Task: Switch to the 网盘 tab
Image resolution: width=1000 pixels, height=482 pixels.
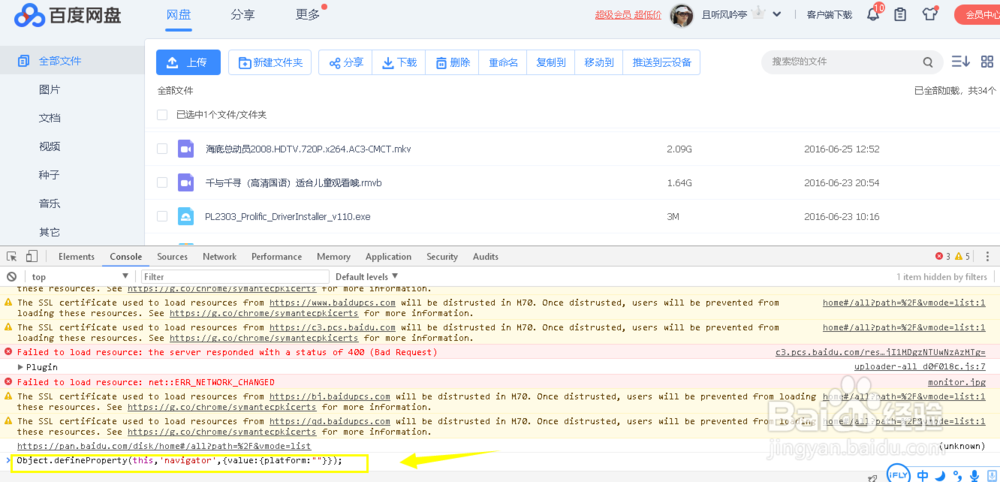Action: point(179,15)
